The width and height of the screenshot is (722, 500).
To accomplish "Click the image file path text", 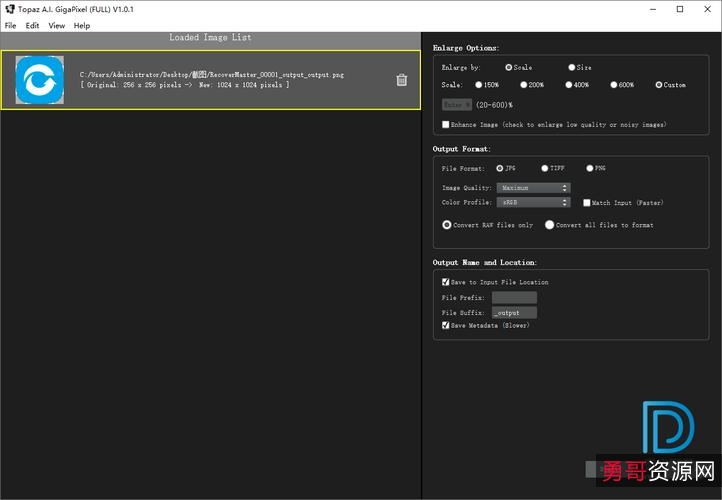I will coord(212,75).
